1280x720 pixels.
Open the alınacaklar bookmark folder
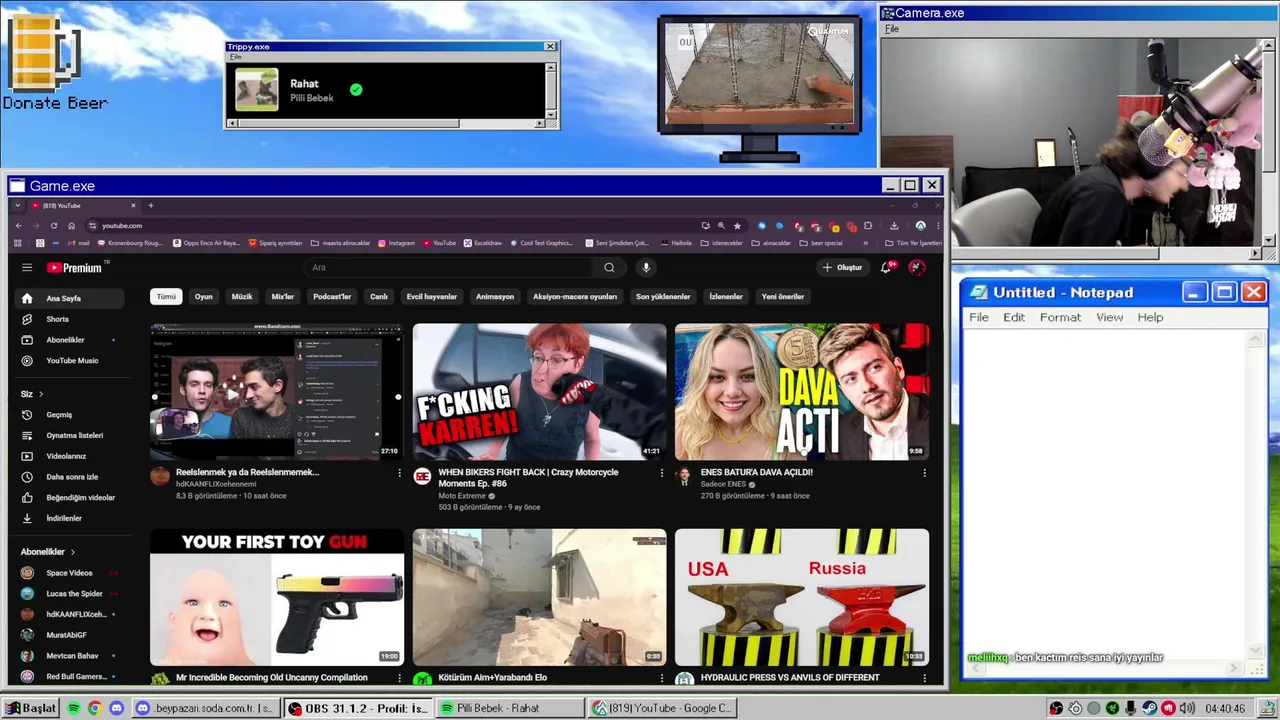coord(771,243)
